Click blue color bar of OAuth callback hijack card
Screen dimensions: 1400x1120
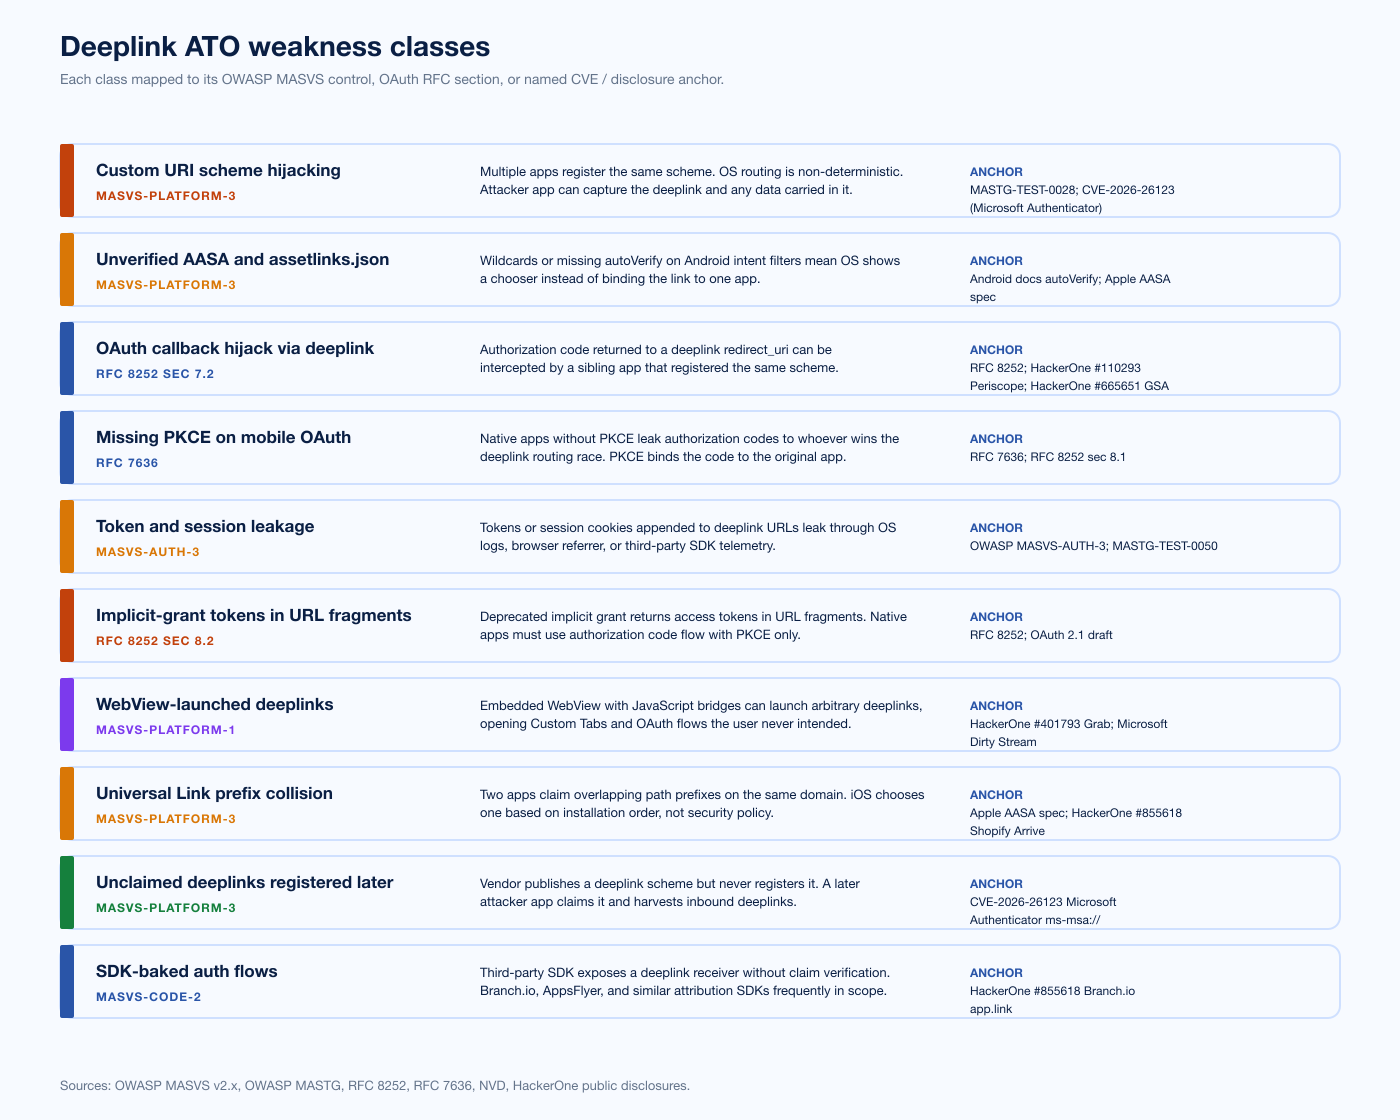coord(67,358)
